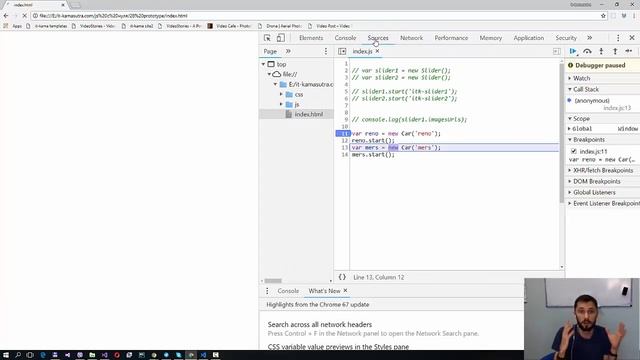Open the Memory tab
The image size is (640, 360).
click(491, 38)
